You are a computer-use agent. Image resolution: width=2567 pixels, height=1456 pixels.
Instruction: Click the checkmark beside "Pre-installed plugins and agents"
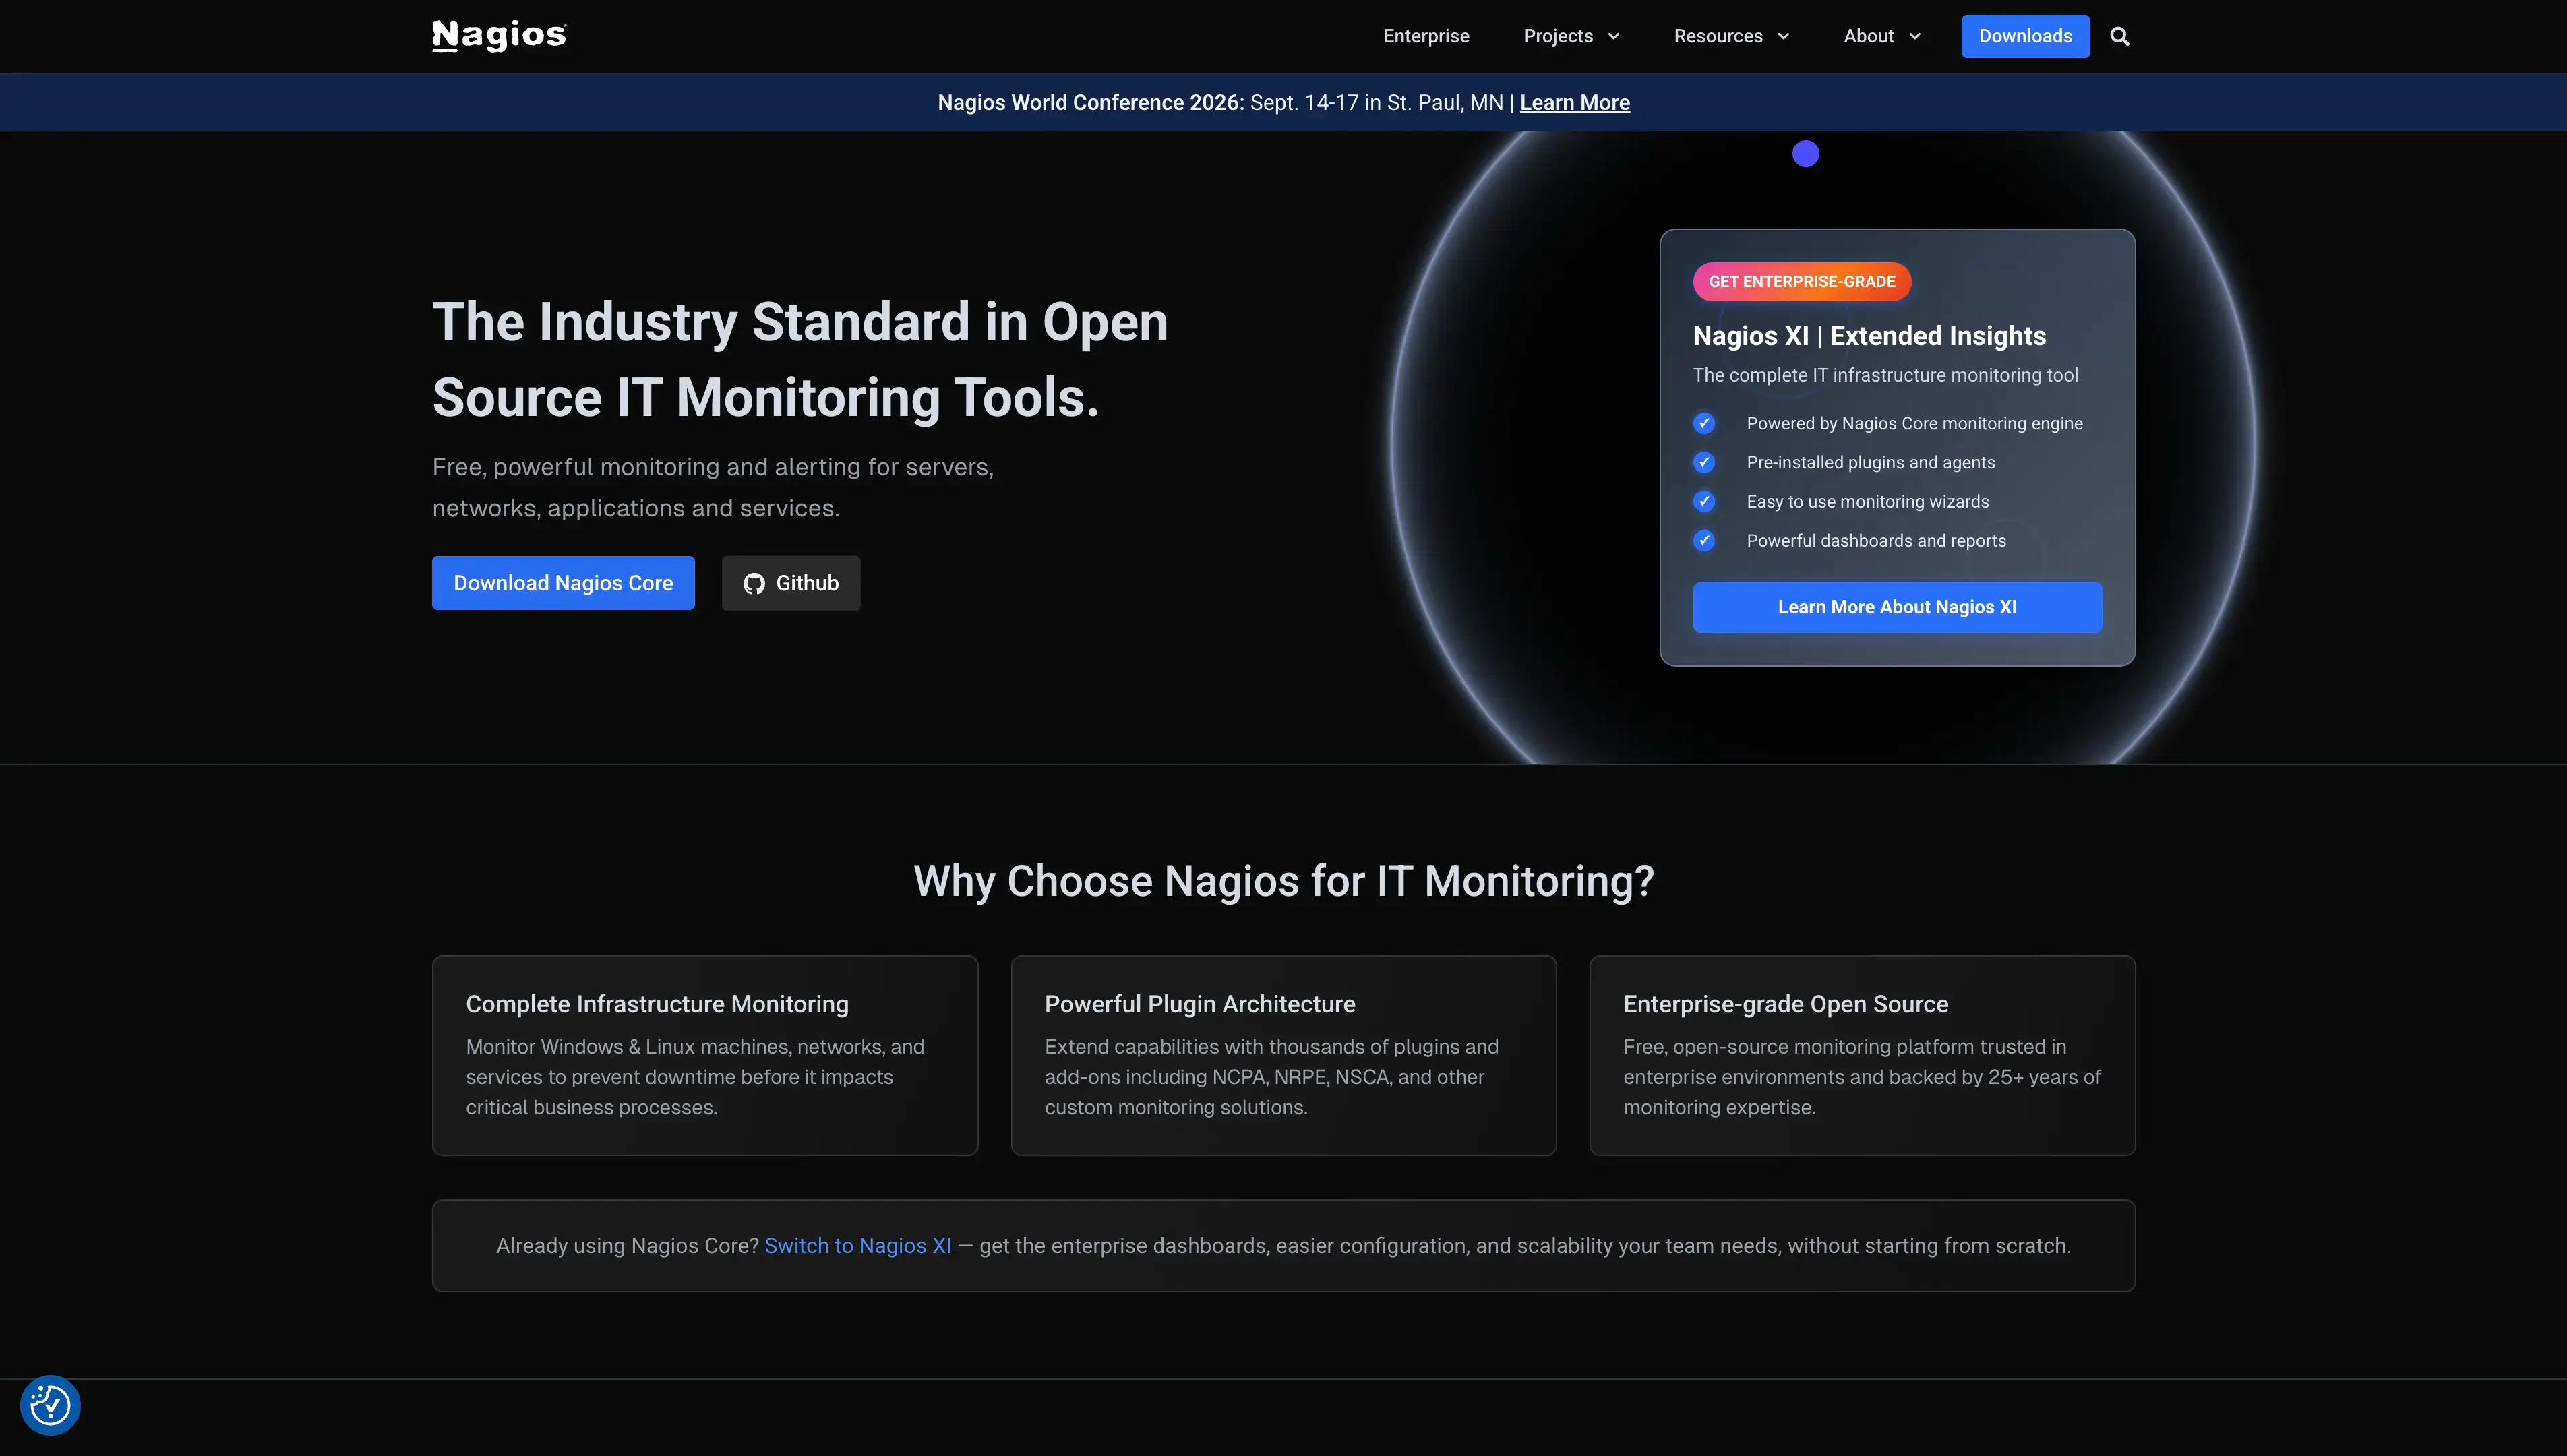point(1704,462)
